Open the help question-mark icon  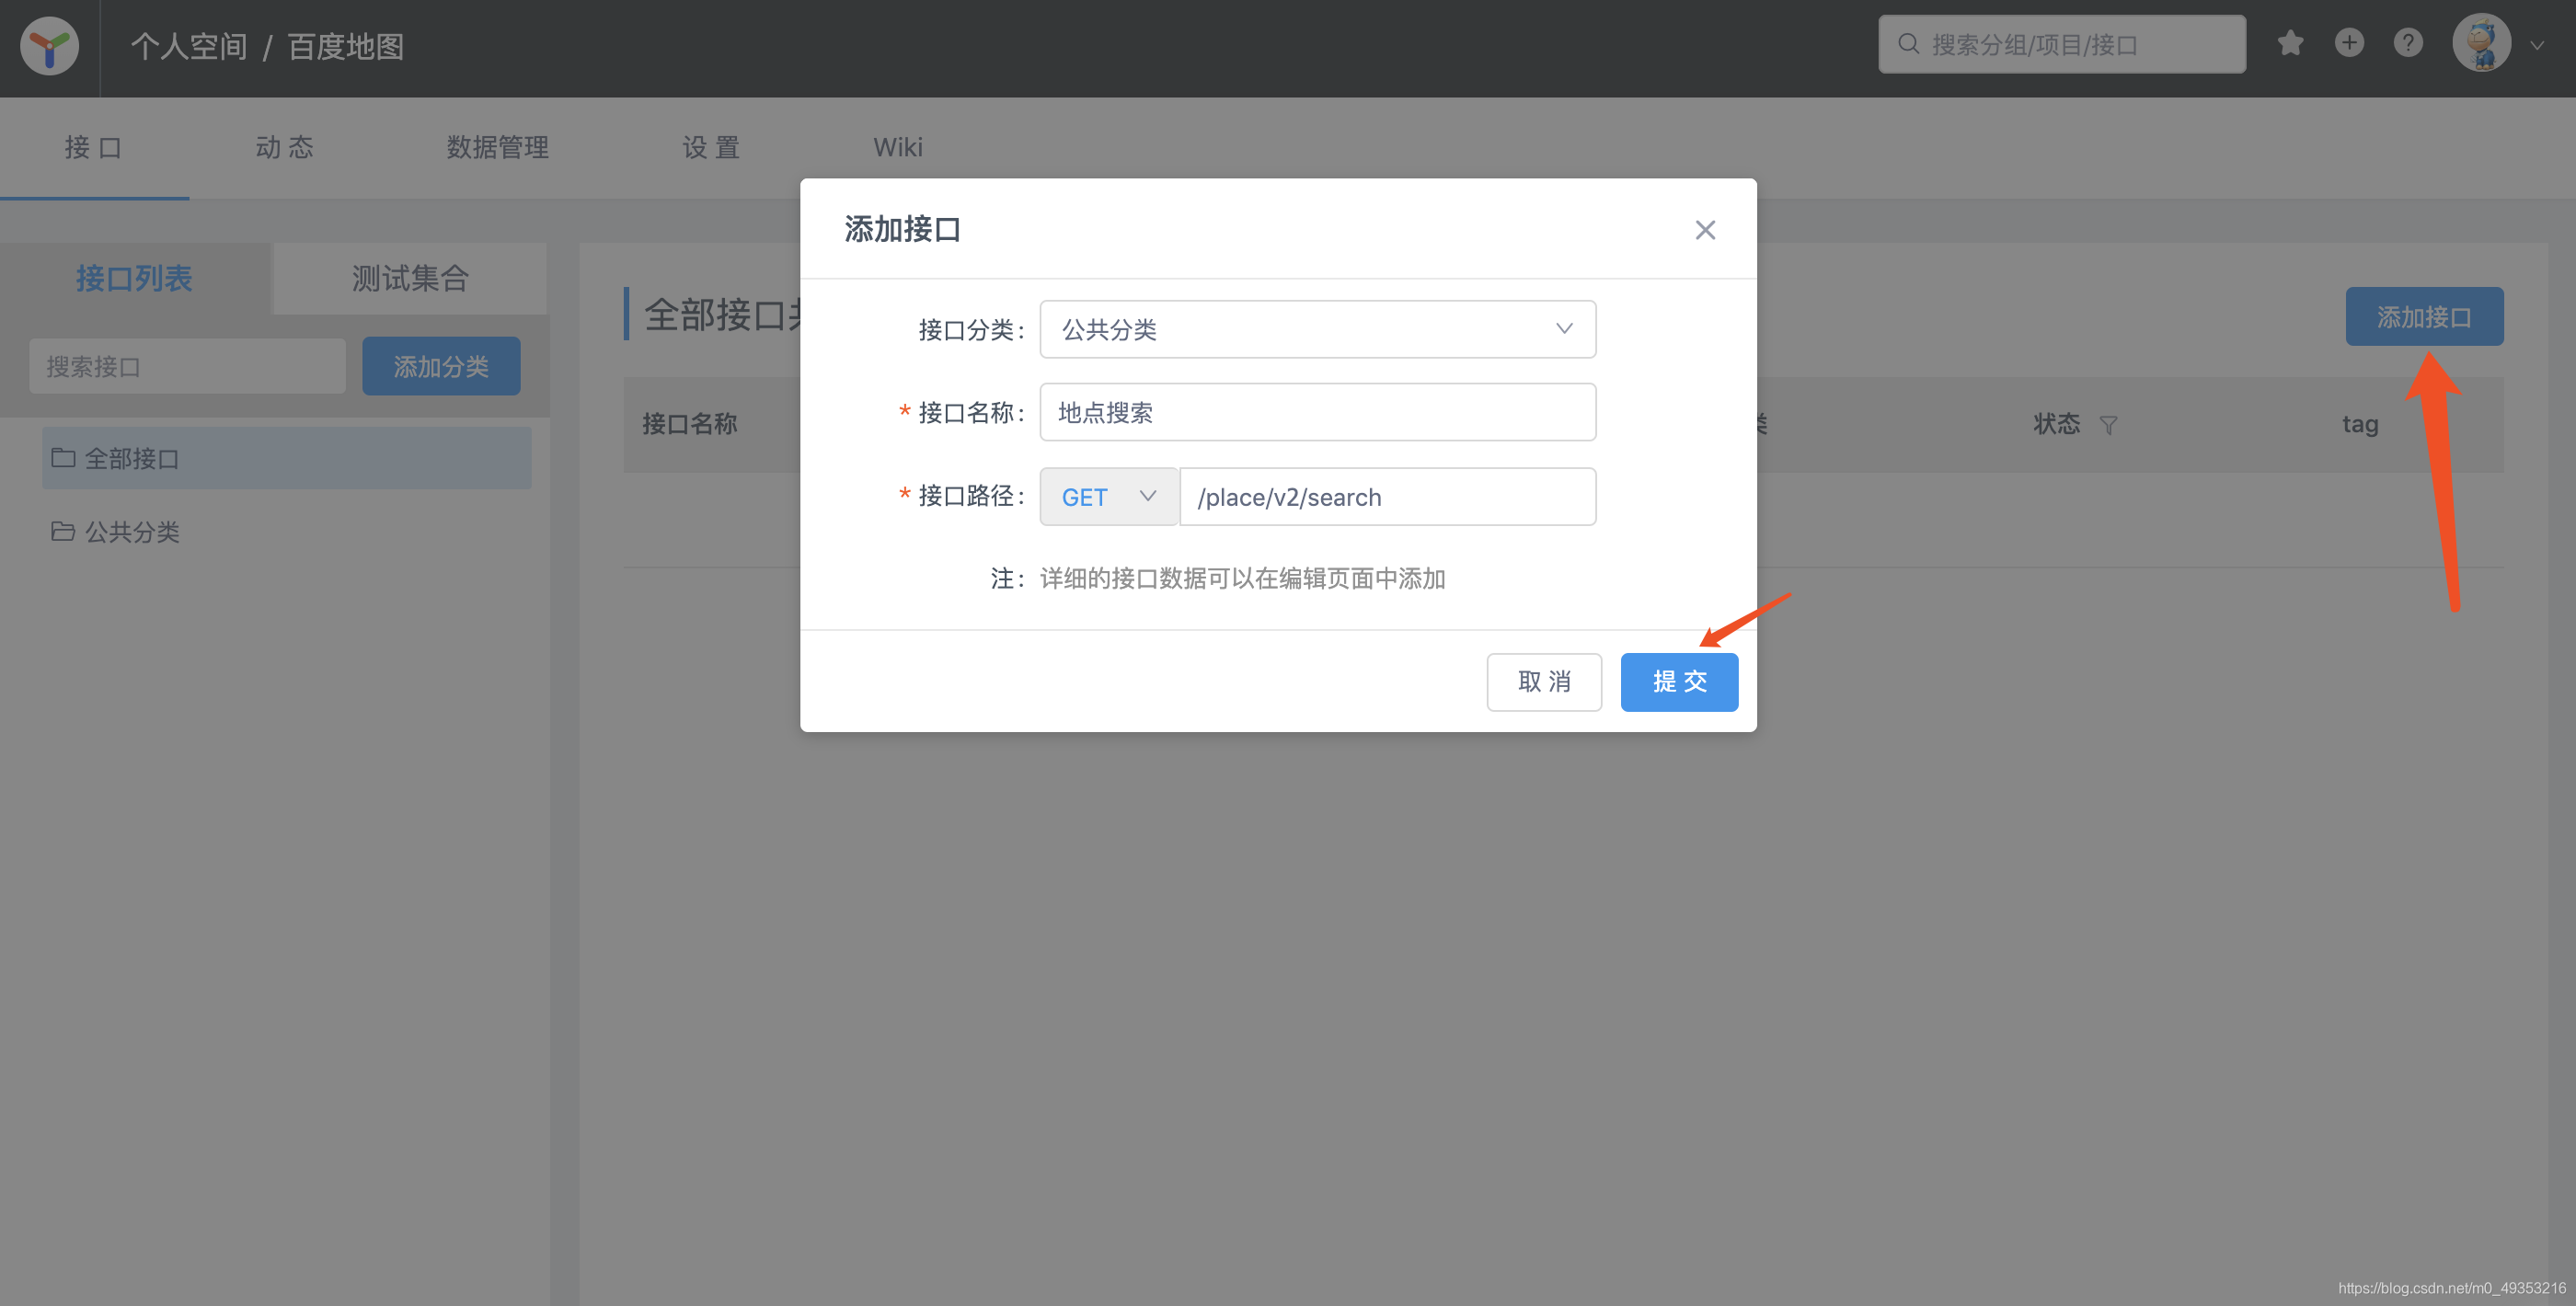pyautogui.click(x=2408, y=43)
